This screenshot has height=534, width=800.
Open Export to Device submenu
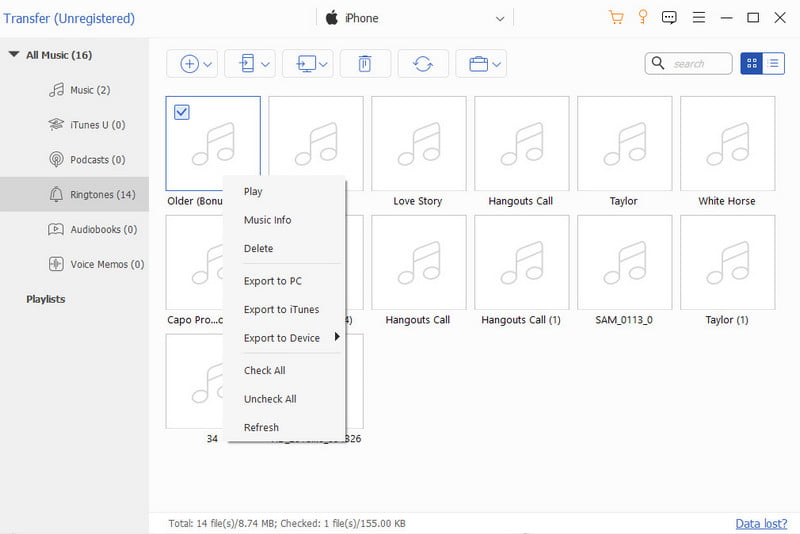point(285,338)
